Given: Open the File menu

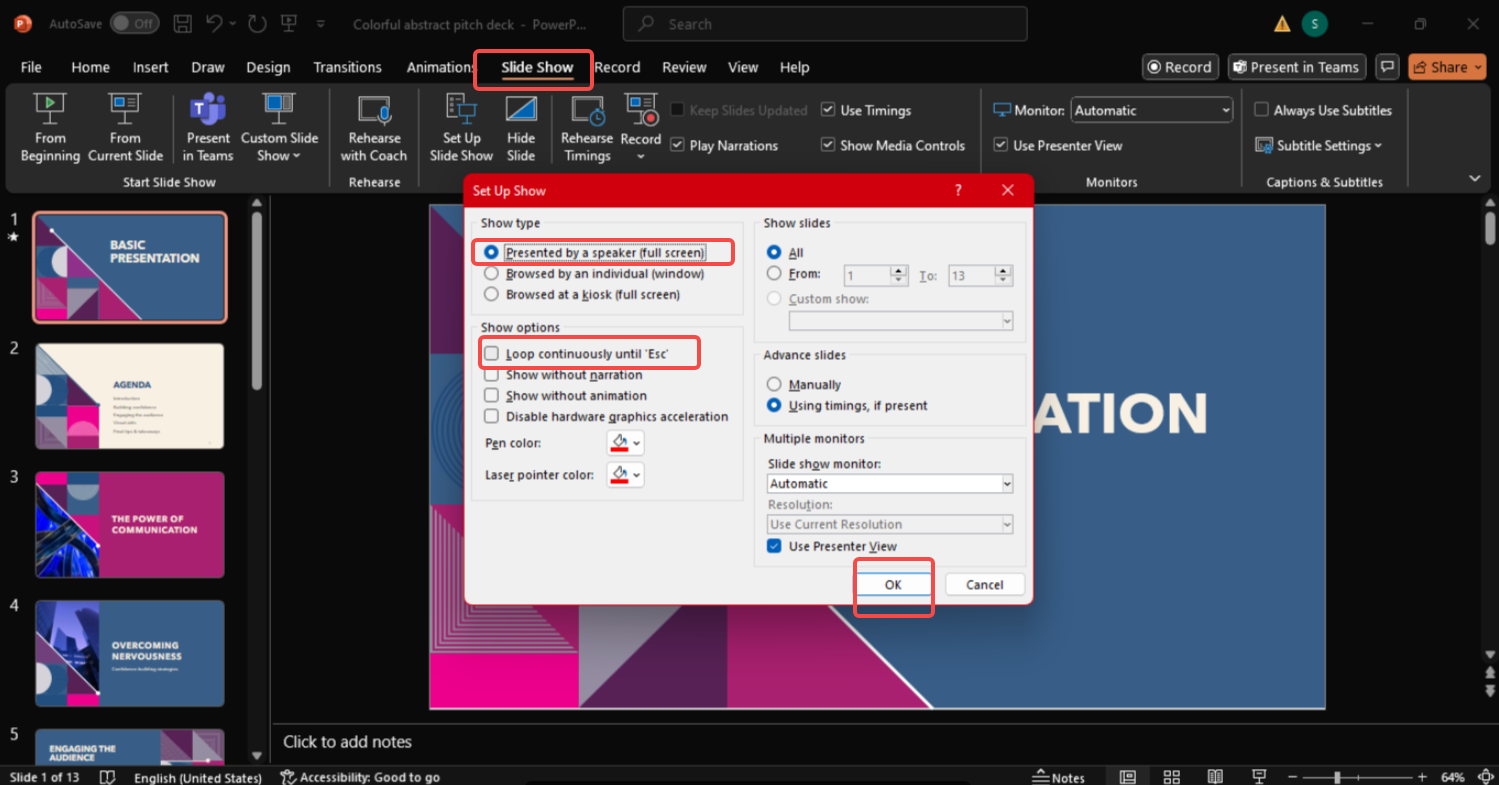Looking at the screenshot, I should (x=31, y=67).
